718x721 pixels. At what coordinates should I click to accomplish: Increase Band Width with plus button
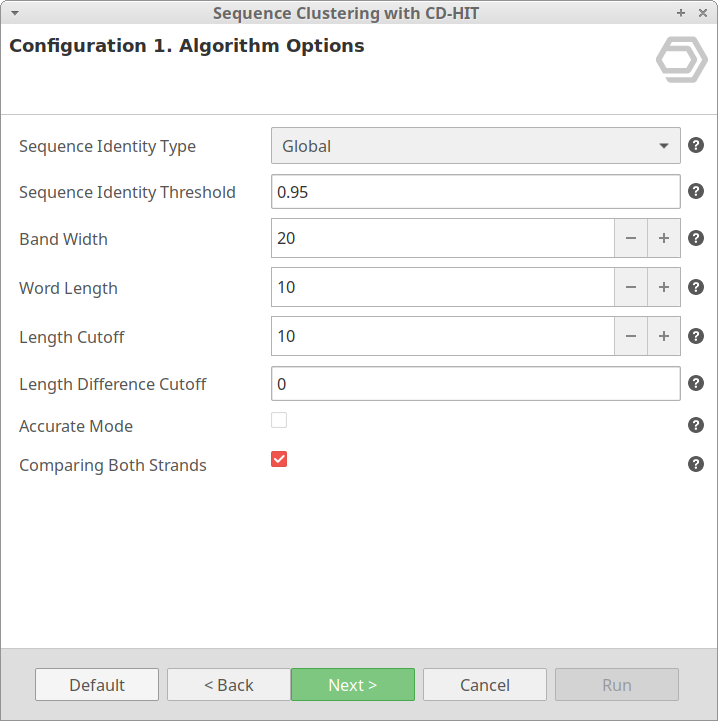663,239
